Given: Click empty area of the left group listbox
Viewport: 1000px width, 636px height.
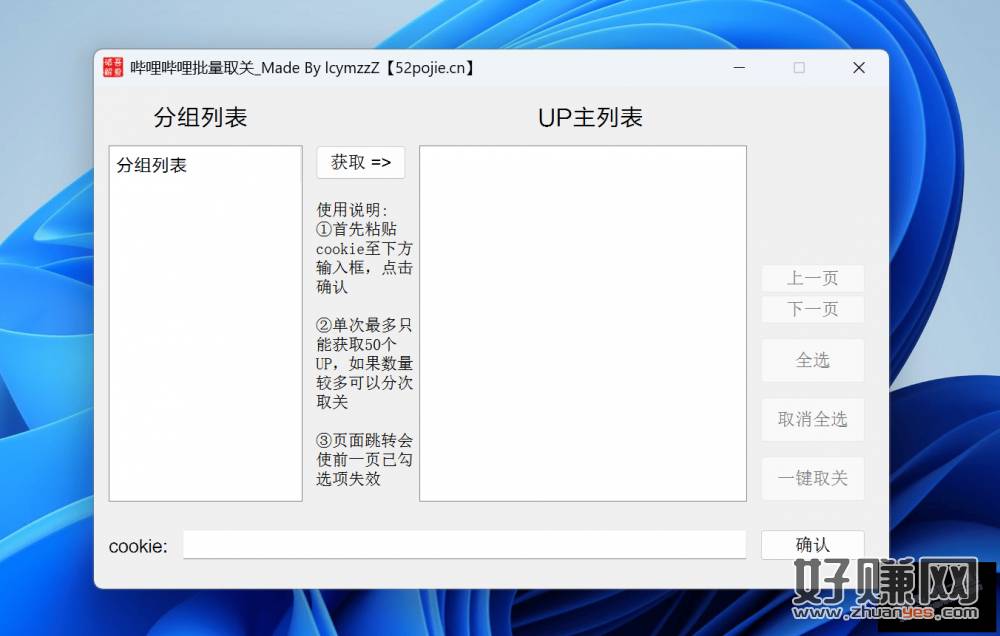Looking at the screenshot, I should [x=205, y=350].
